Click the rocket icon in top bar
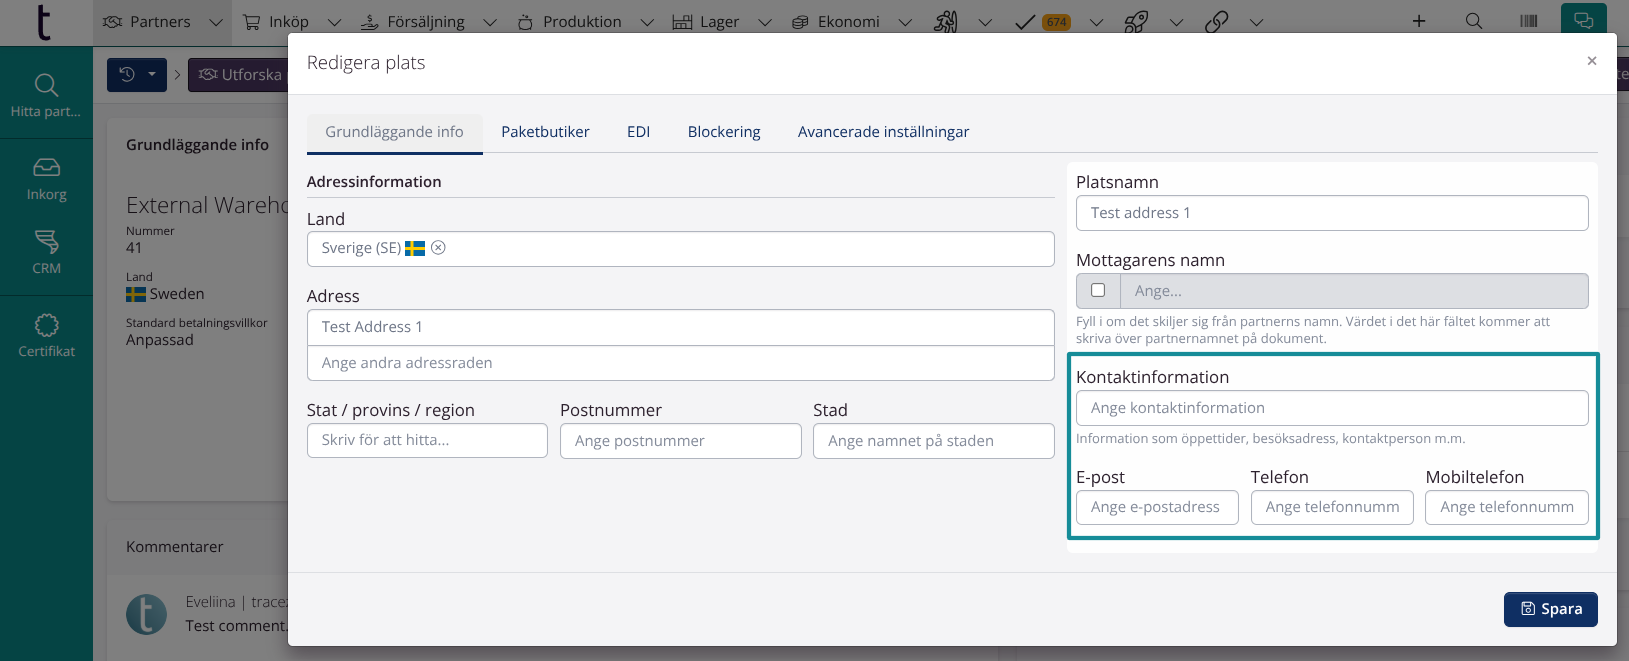This screenshot has height=661, width=1629. point(1136,21)
